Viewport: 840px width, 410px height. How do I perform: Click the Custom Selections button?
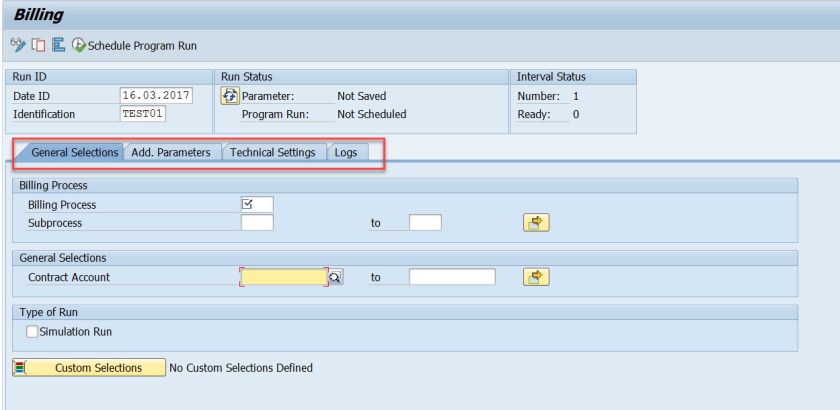tap(89, 368)
